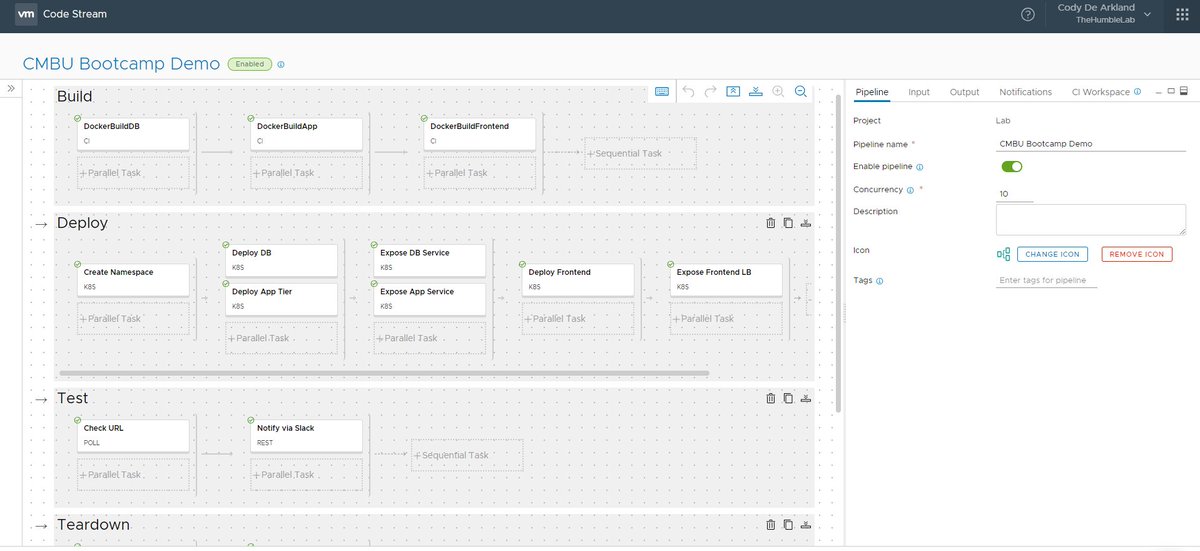
Task: Select the DockerBuildApp task card
Action: tap(306, 134)
